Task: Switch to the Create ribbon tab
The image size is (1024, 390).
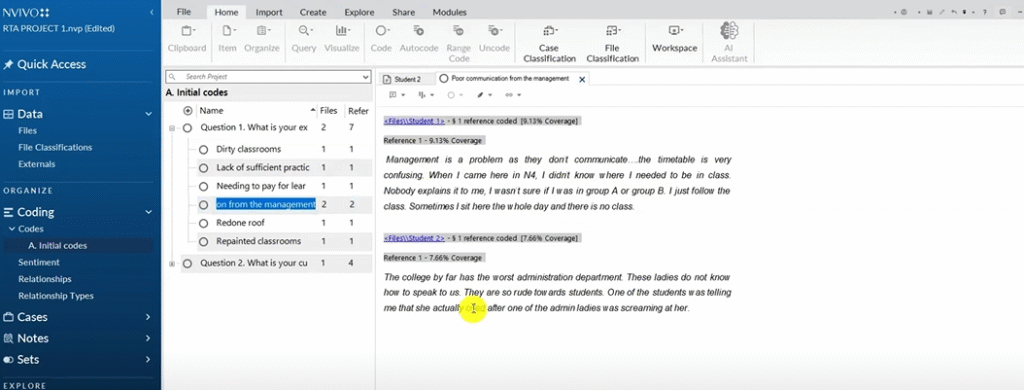Action: [313, 12]
